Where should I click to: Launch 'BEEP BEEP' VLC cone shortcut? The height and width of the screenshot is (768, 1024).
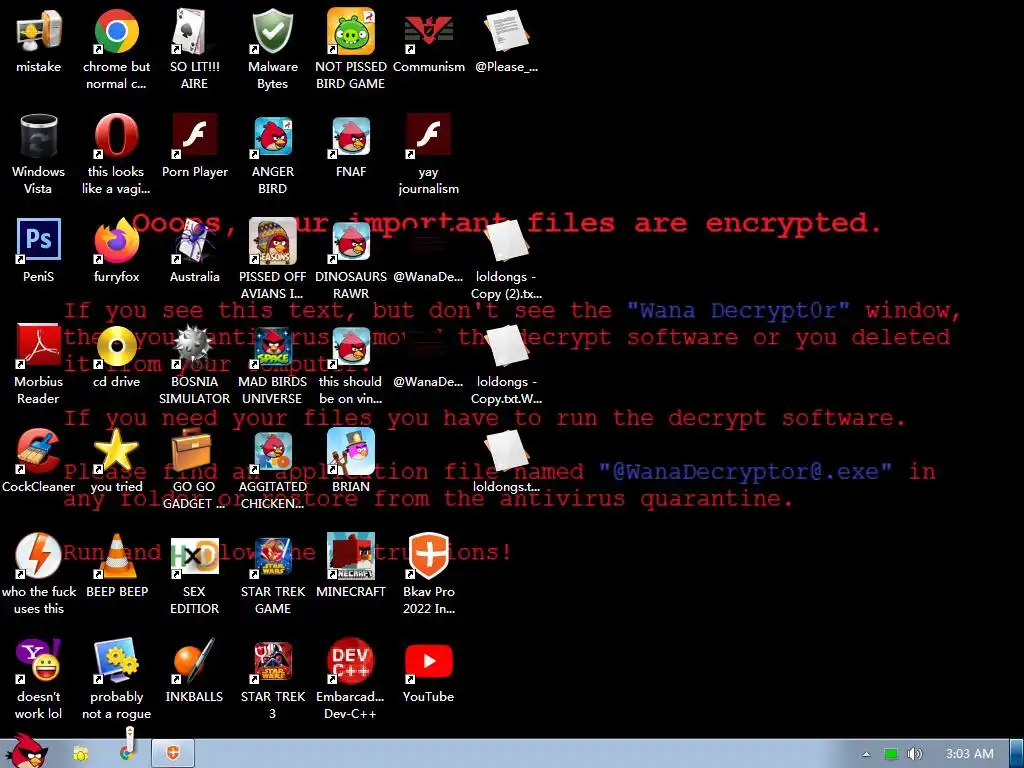tap(116, 556)
